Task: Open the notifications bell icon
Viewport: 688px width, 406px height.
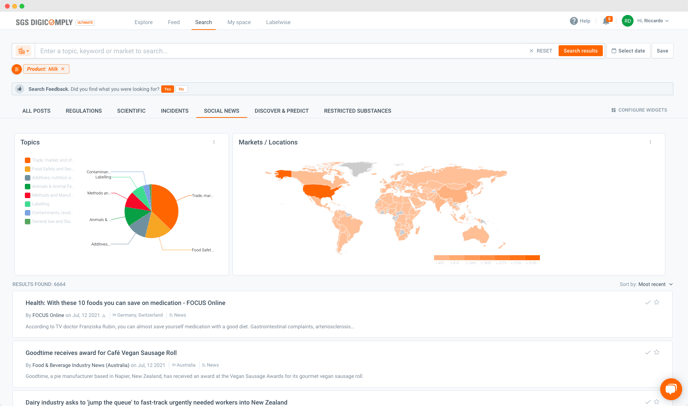Action: pos(606,21)
